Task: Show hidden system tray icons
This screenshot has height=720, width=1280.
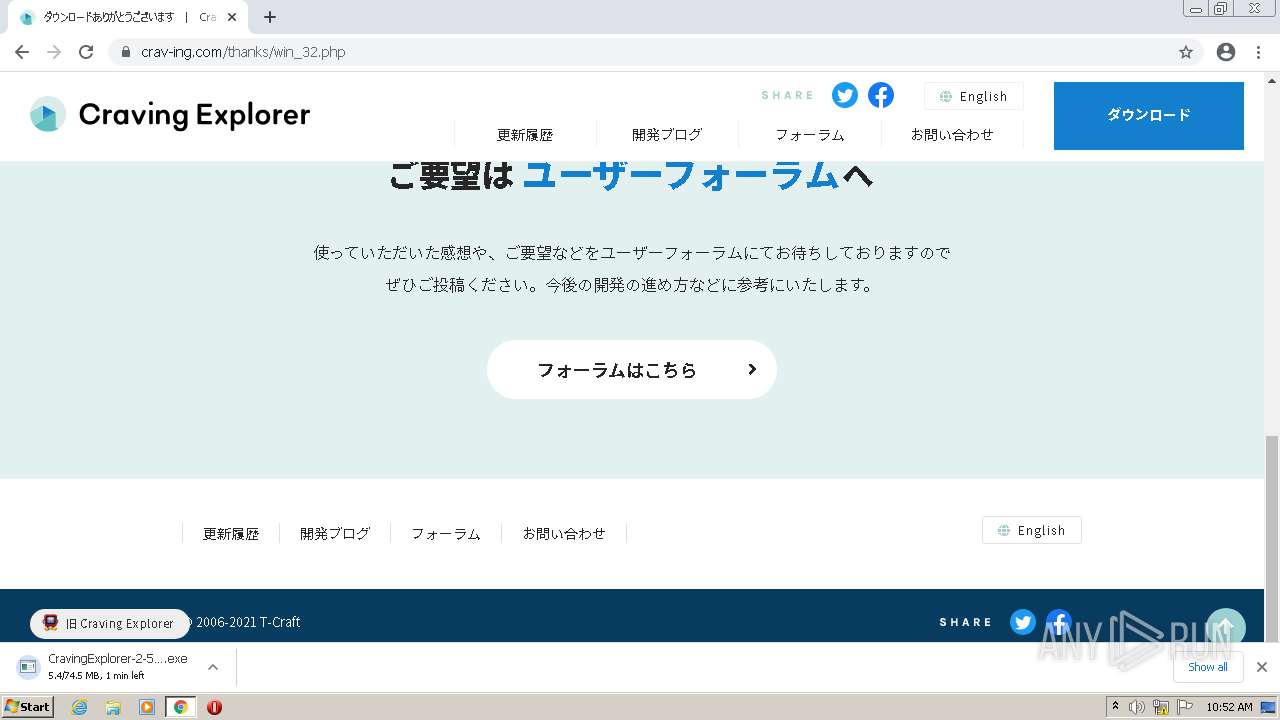Action: click(x=1116, y=707)
